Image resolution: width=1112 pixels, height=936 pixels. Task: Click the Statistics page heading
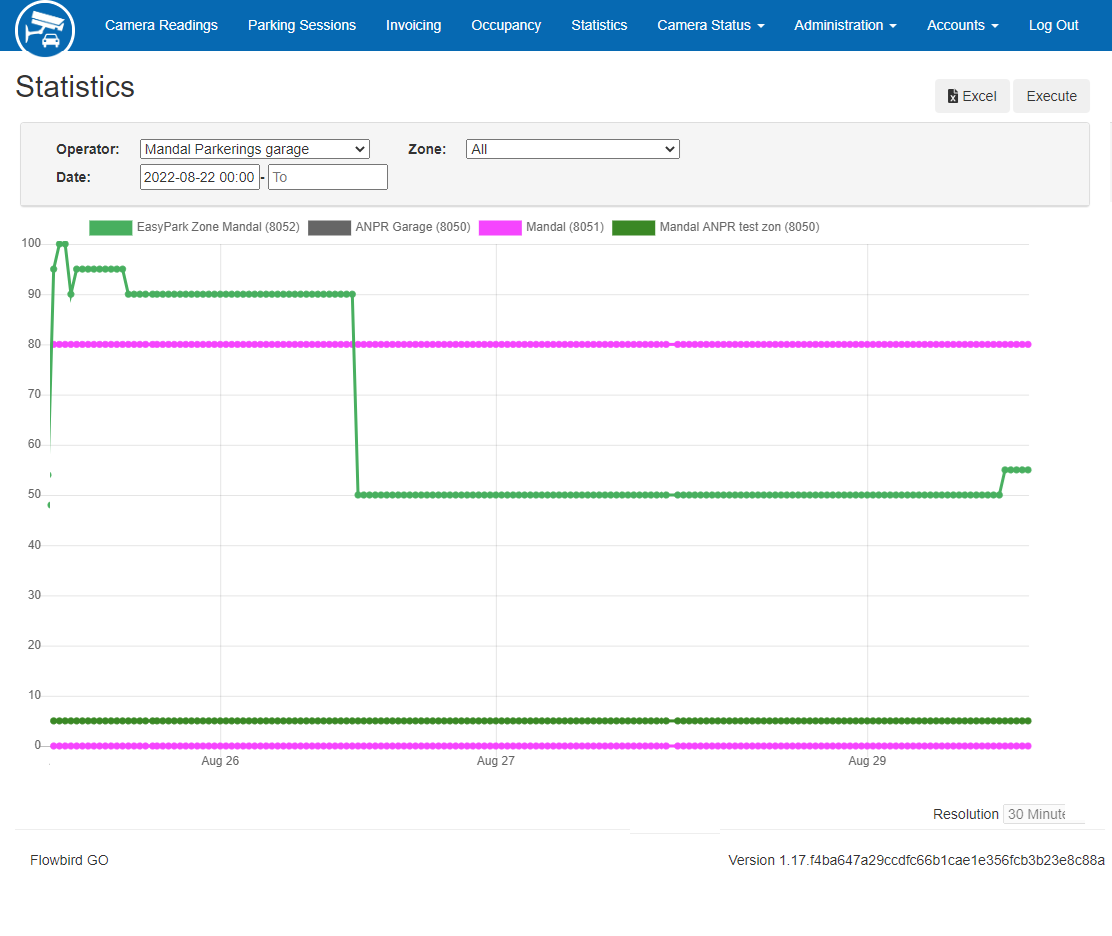pos(75,87)
